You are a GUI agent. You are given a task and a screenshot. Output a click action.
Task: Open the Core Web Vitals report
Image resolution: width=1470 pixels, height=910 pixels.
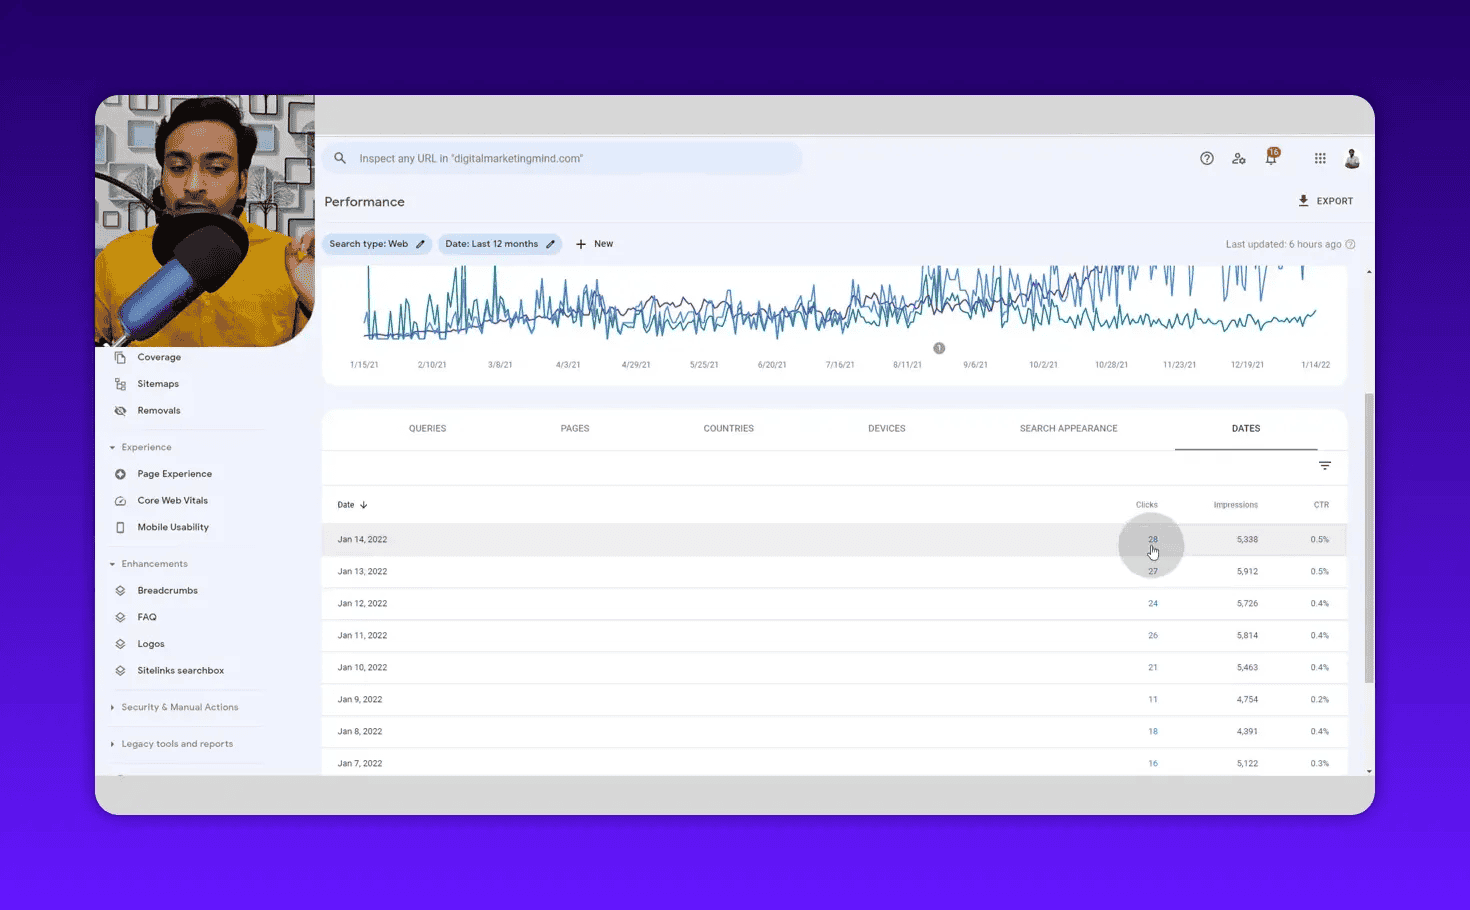[x=172, y=500]
